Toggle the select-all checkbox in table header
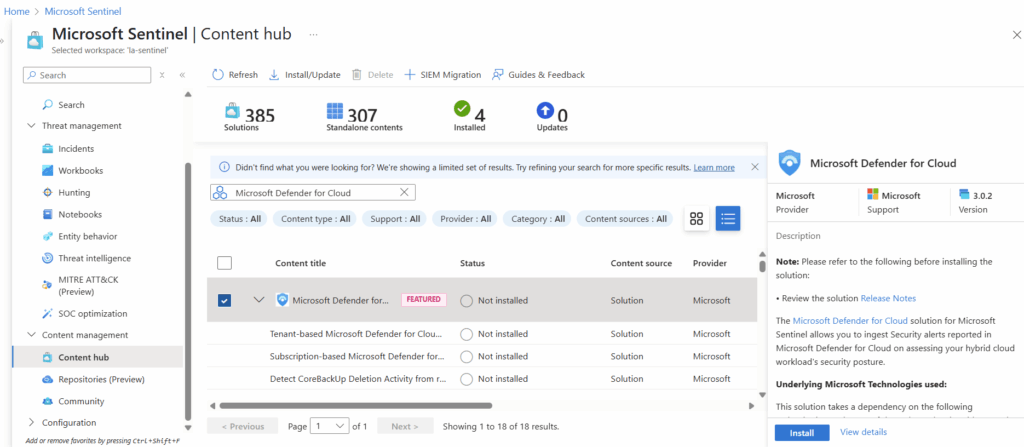 [224, 263]
